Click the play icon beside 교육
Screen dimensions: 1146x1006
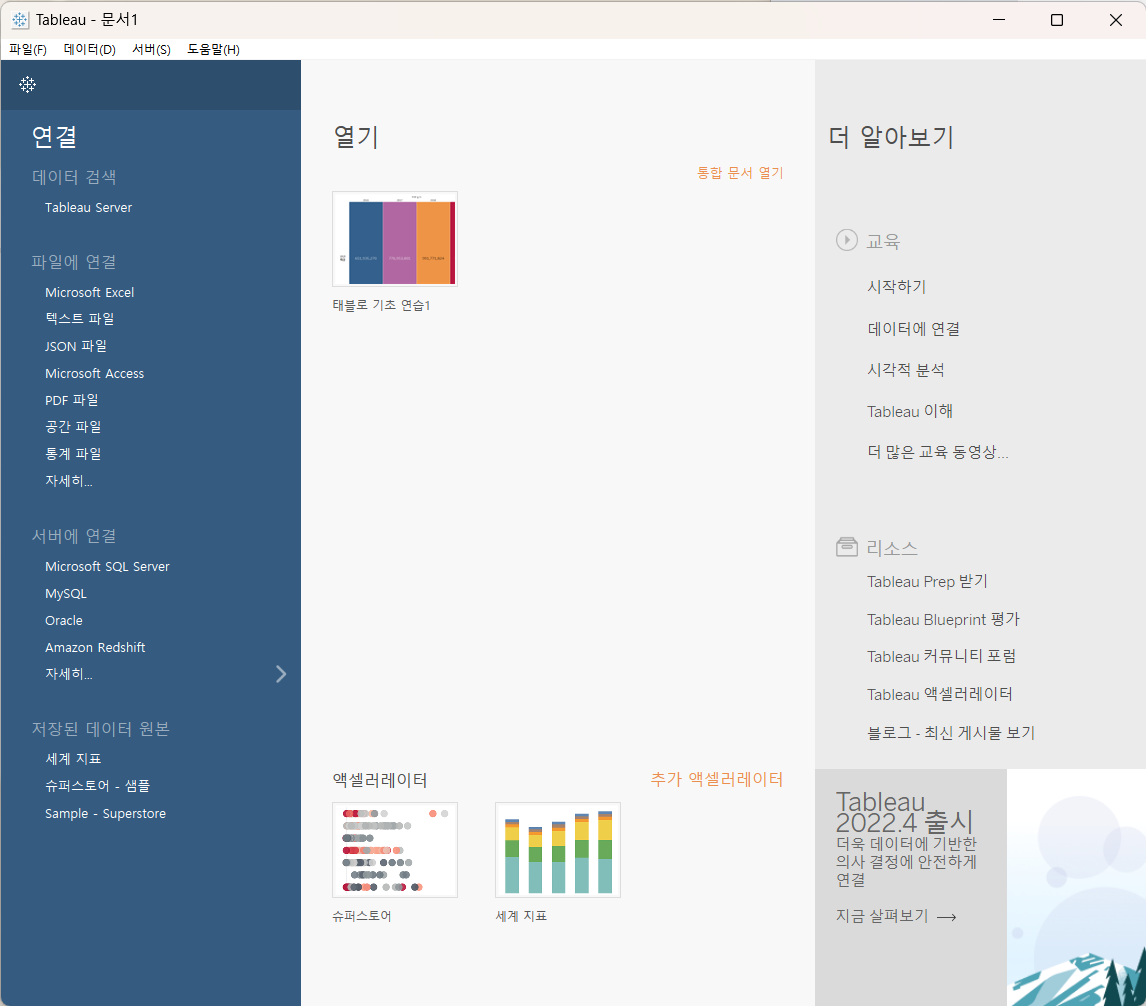(846, 240)
